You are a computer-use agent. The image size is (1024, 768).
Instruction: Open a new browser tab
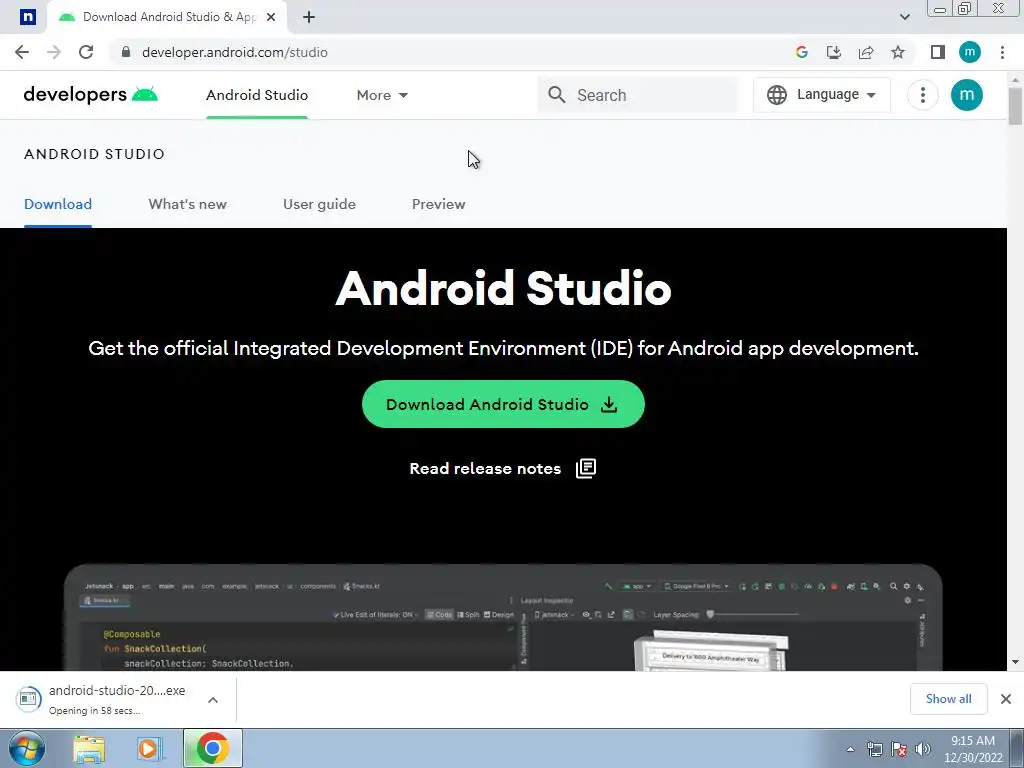point(309,17)
